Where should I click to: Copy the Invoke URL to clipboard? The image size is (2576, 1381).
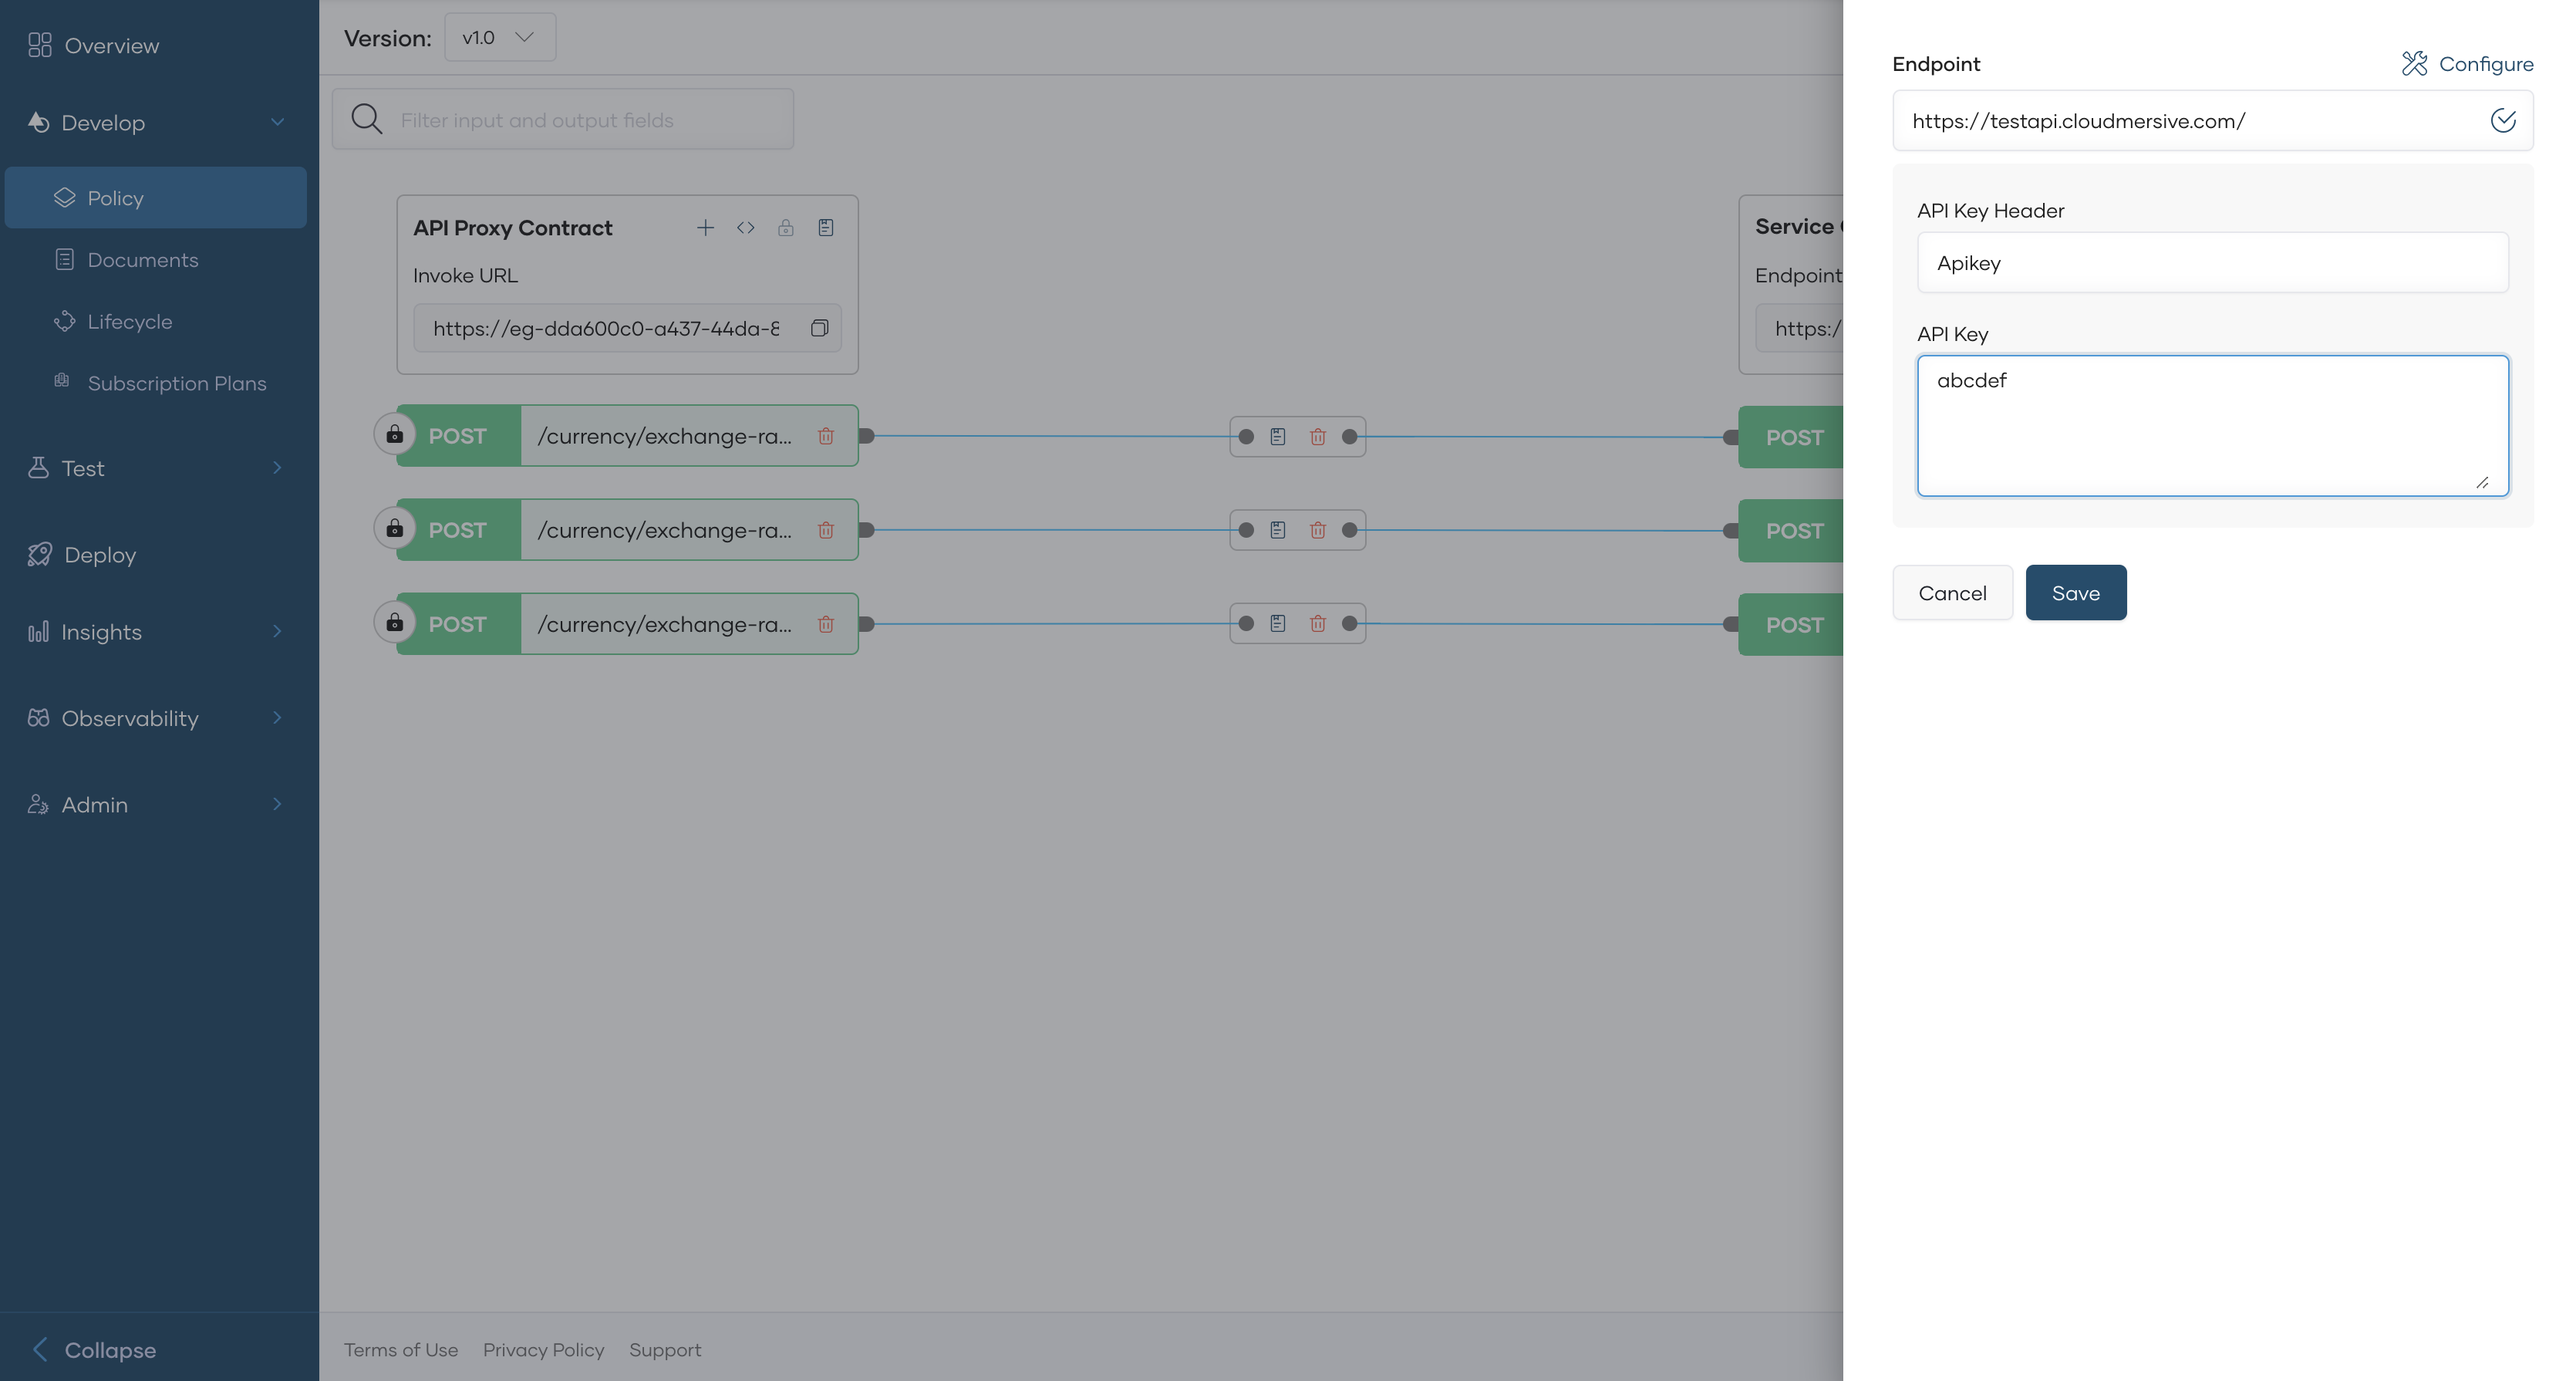[819, 328]
